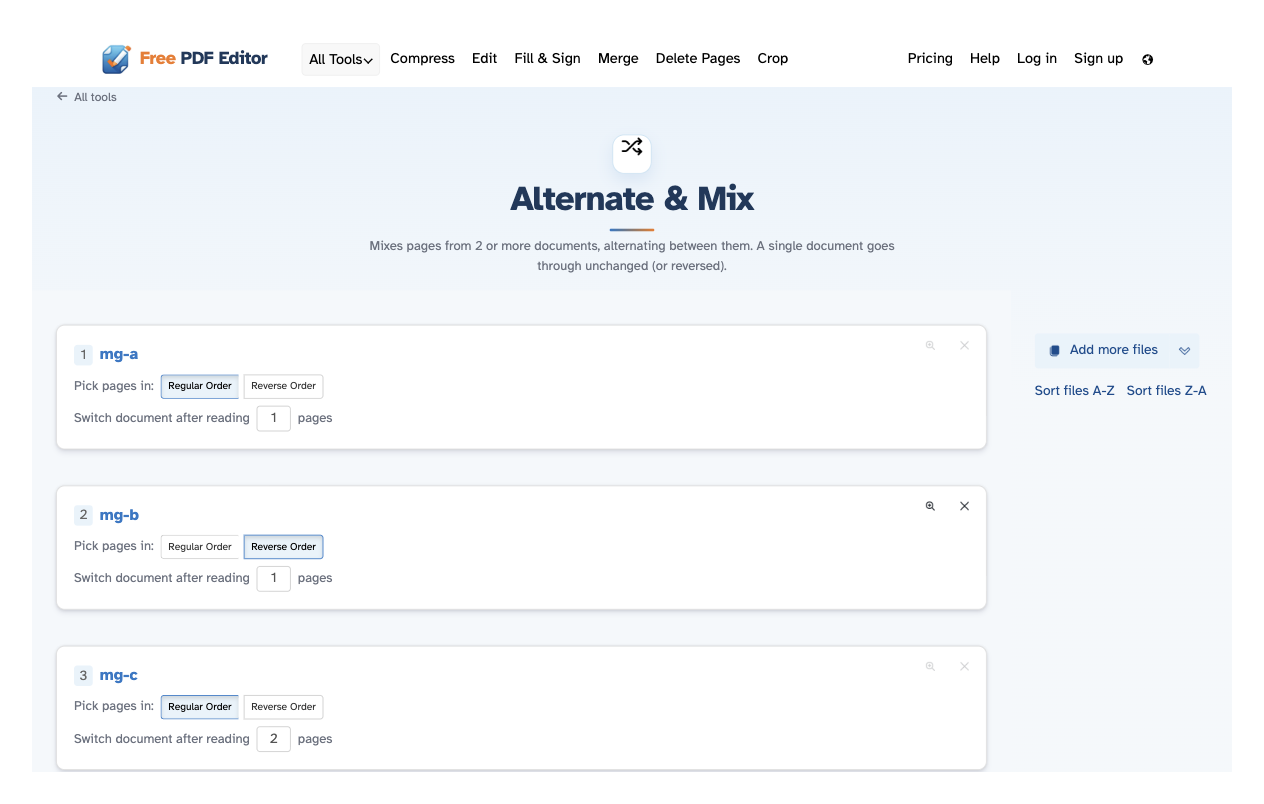Focus the mg-a pages count field
Viewport: 1264px width, 804px height.
tap(274, 418)
